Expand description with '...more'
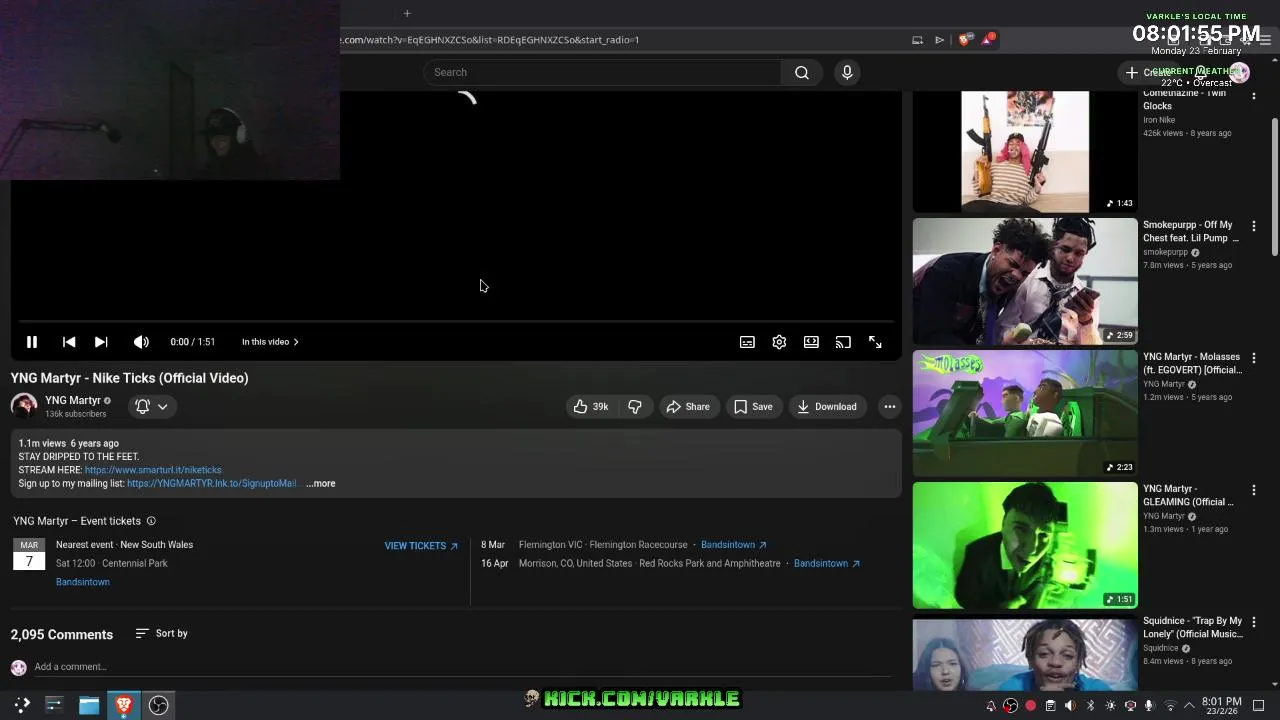The height and width of the screenshot is (720, 1280). [x=321, y=484]
